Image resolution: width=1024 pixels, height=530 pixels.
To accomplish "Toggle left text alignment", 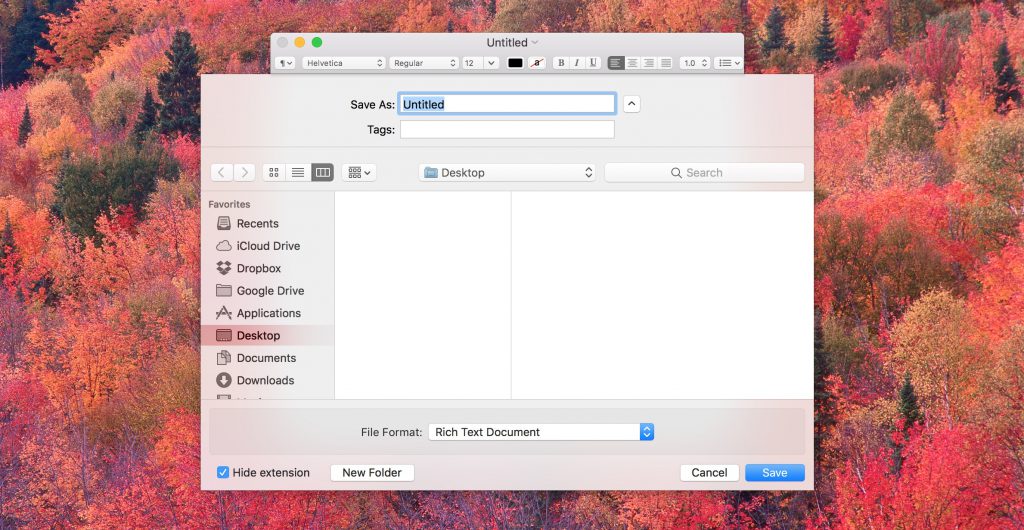I will [x=615, y=63].
